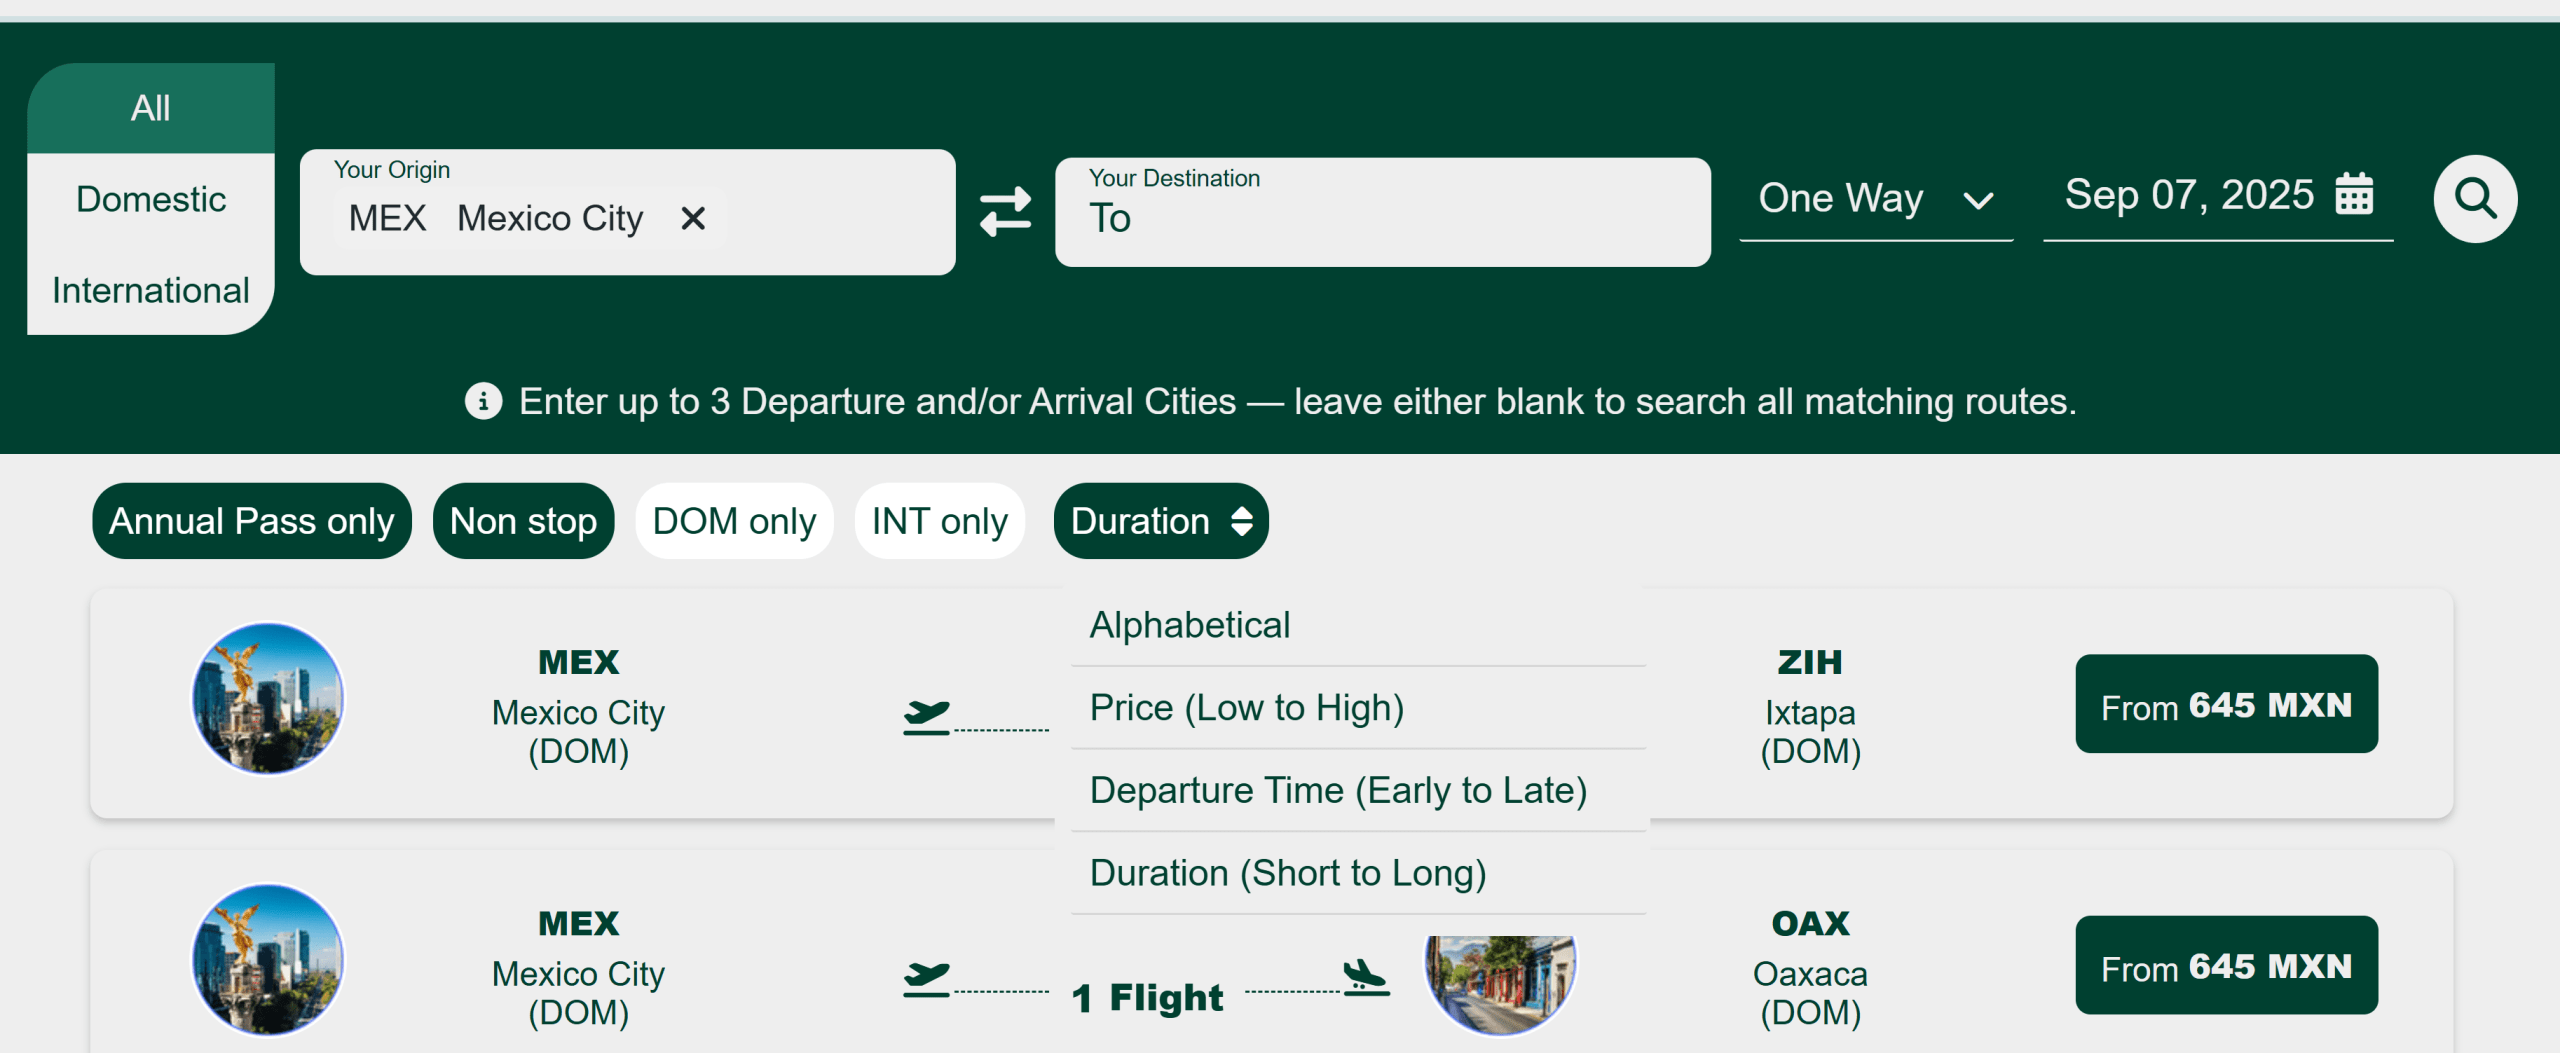Click the Mexico City photo on first result
The image size is (2560, 1053).
(268, 698)
